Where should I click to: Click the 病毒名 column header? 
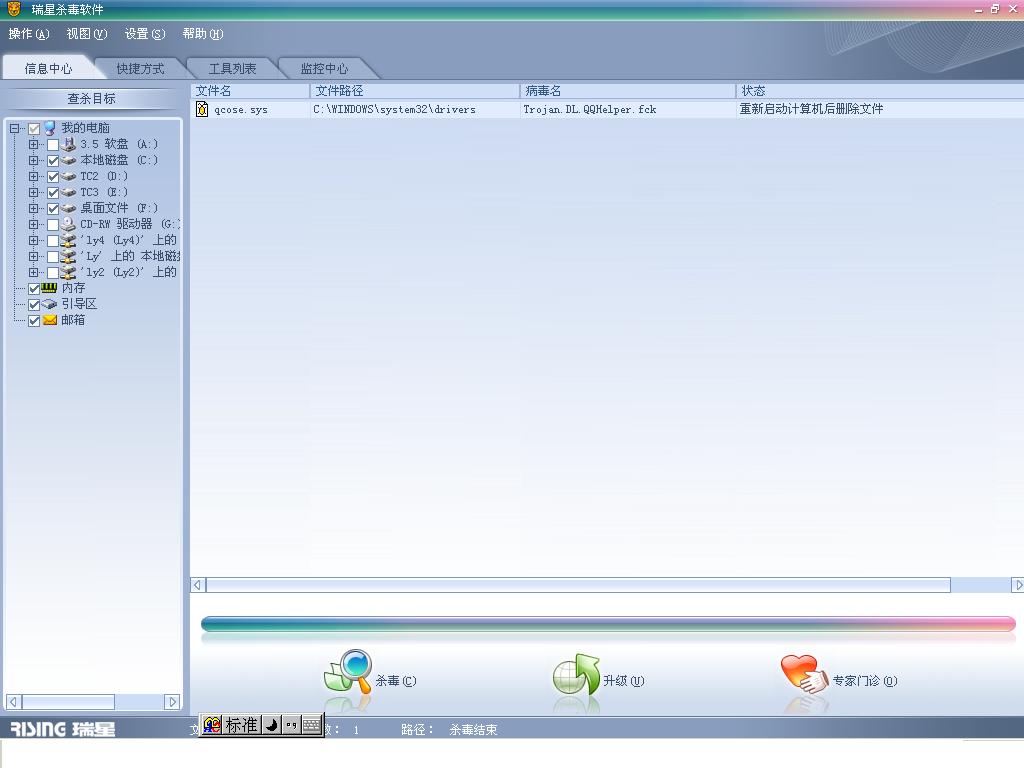(628, 91)
